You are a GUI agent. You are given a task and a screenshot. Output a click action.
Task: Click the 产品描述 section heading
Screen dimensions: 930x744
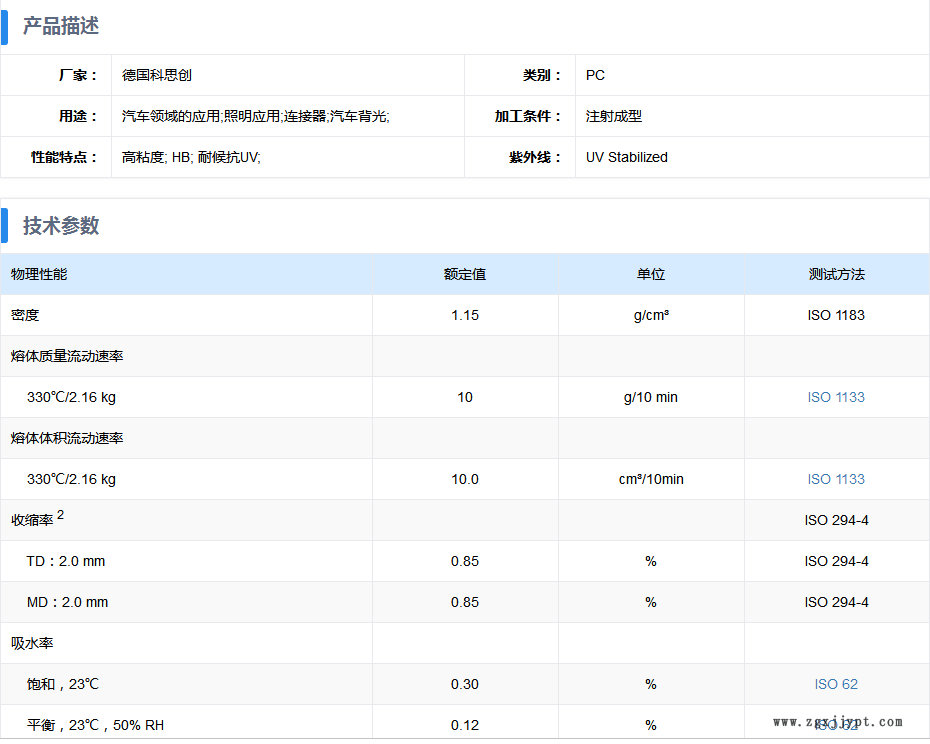[61, 27]
